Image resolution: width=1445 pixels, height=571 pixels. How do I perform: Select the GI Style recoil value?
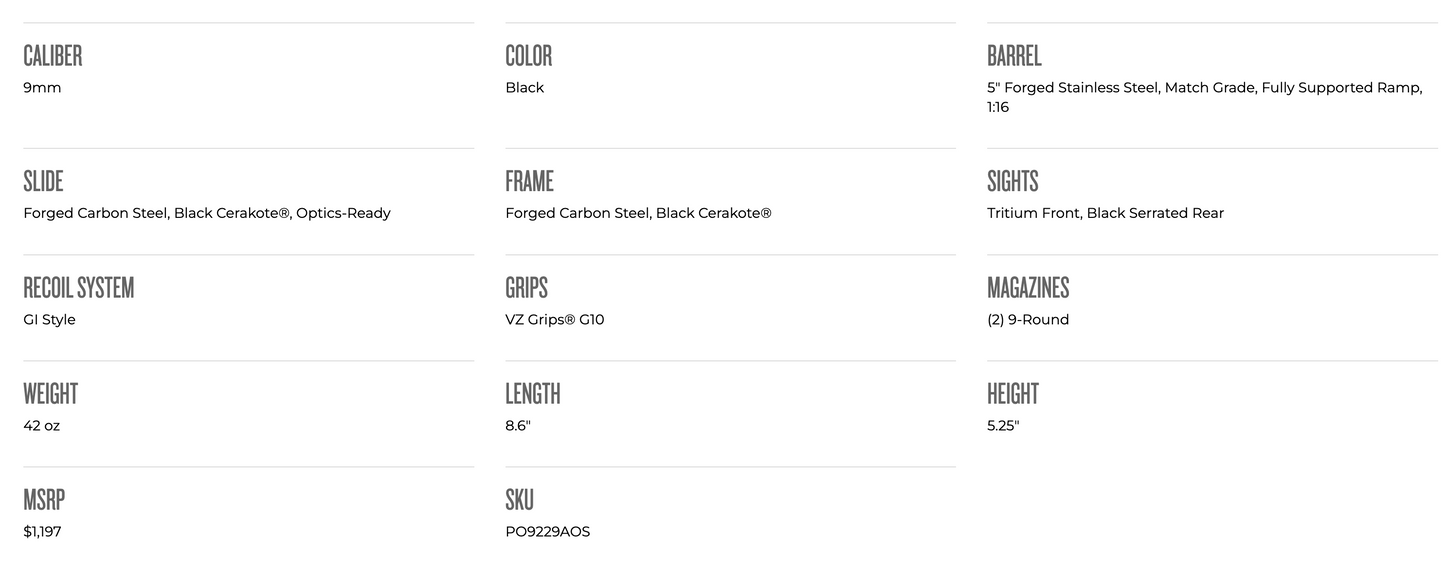point(50,320)
